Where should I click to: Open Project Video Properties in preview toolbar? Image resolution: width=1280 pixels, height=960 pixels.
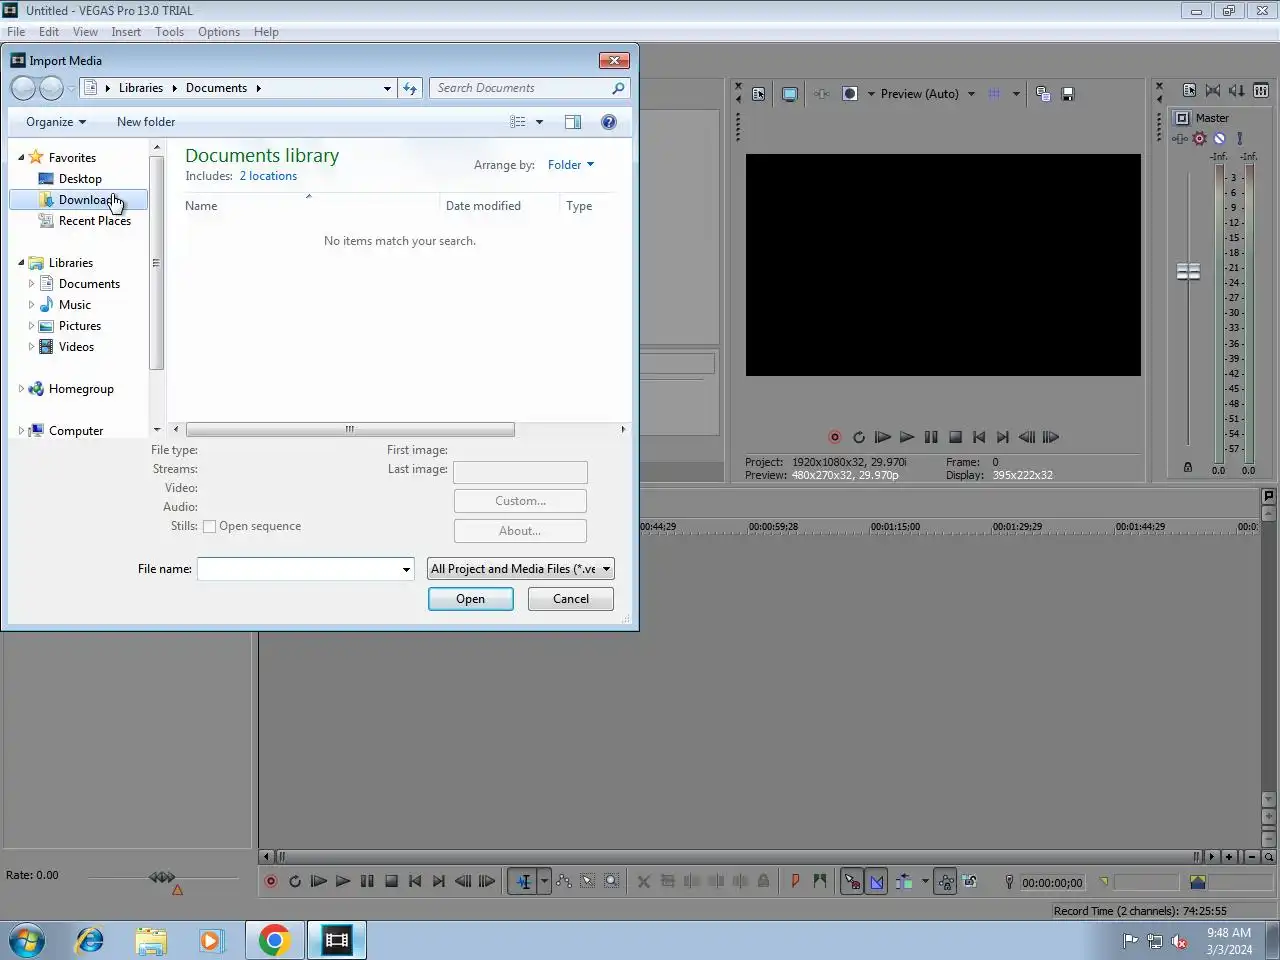[759, 94]
